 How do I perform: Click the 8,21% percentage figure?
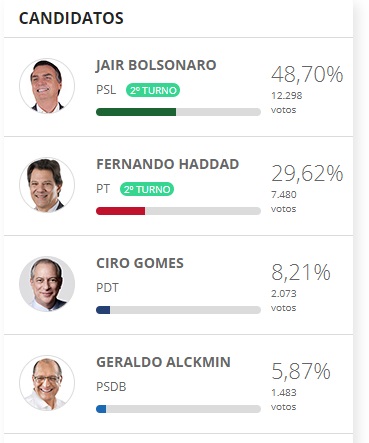[301, 272]
